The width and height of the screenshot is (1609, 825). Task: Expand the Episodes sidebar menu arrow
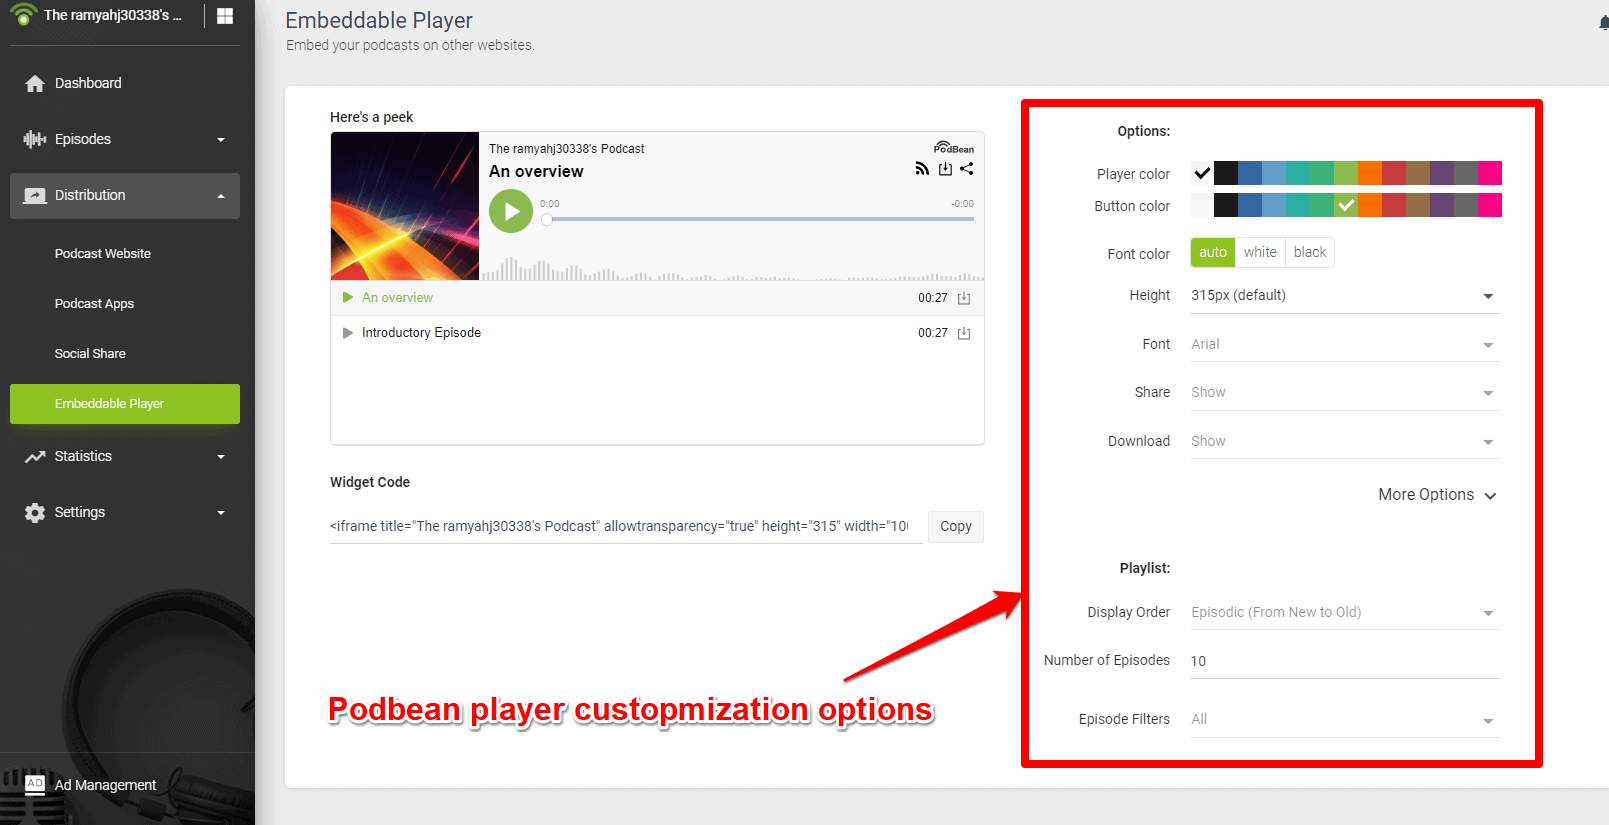click(221, 140)
